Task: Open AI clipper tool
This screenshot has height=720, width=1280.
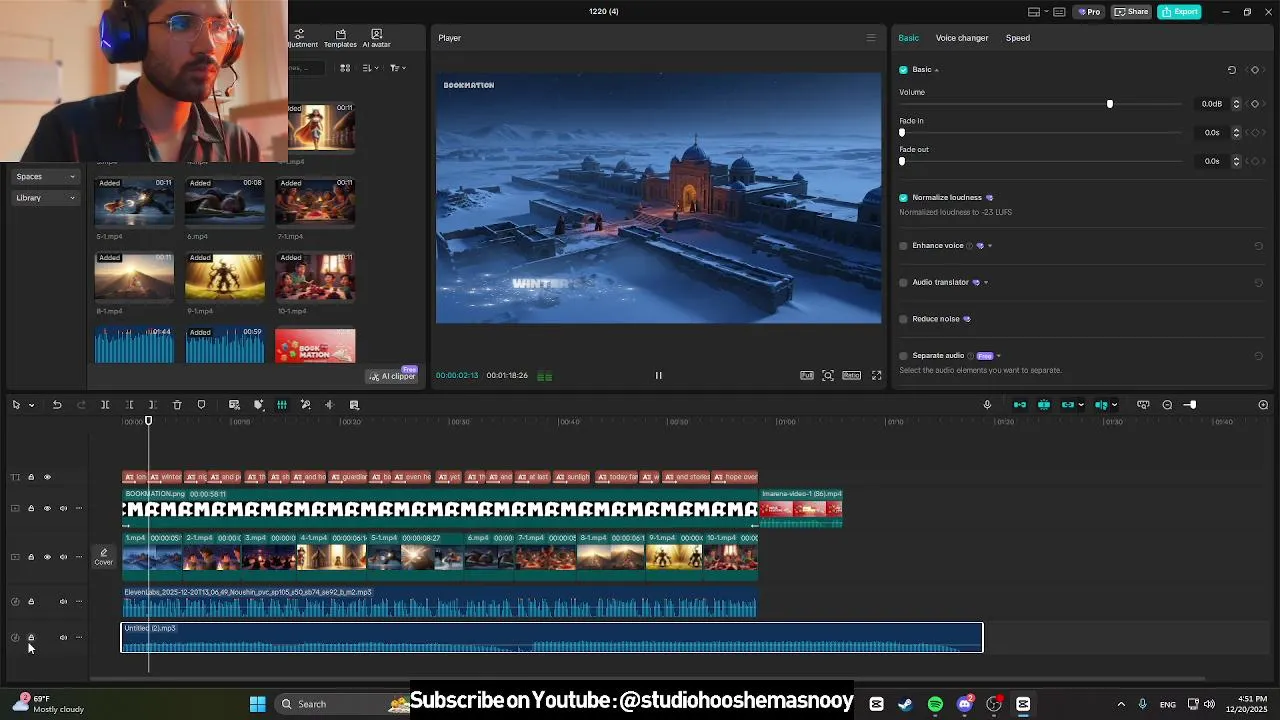Action: click(x=392, y=376)
